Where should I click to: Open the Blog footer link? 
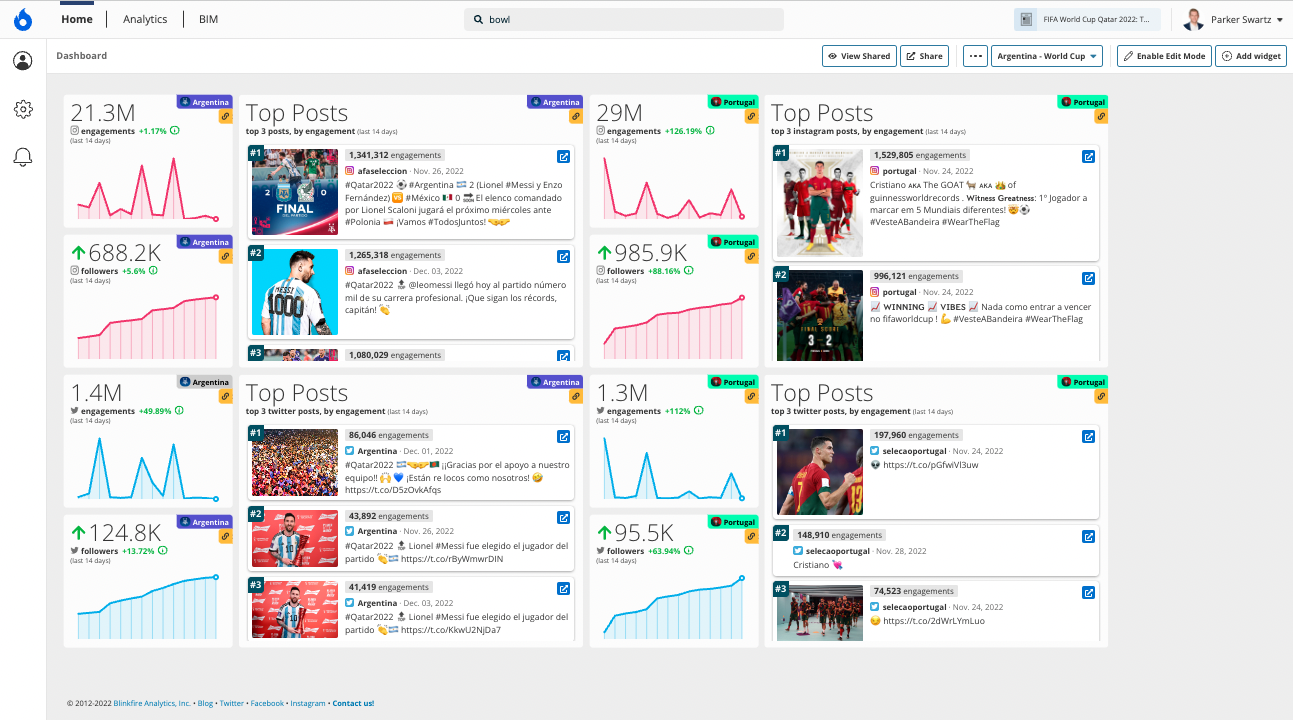(205, 703)
